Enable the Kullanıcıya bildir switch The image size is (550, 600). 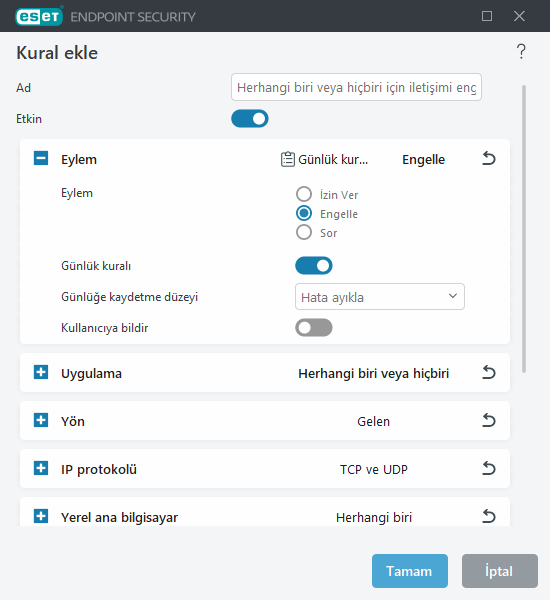coord(313,328)
